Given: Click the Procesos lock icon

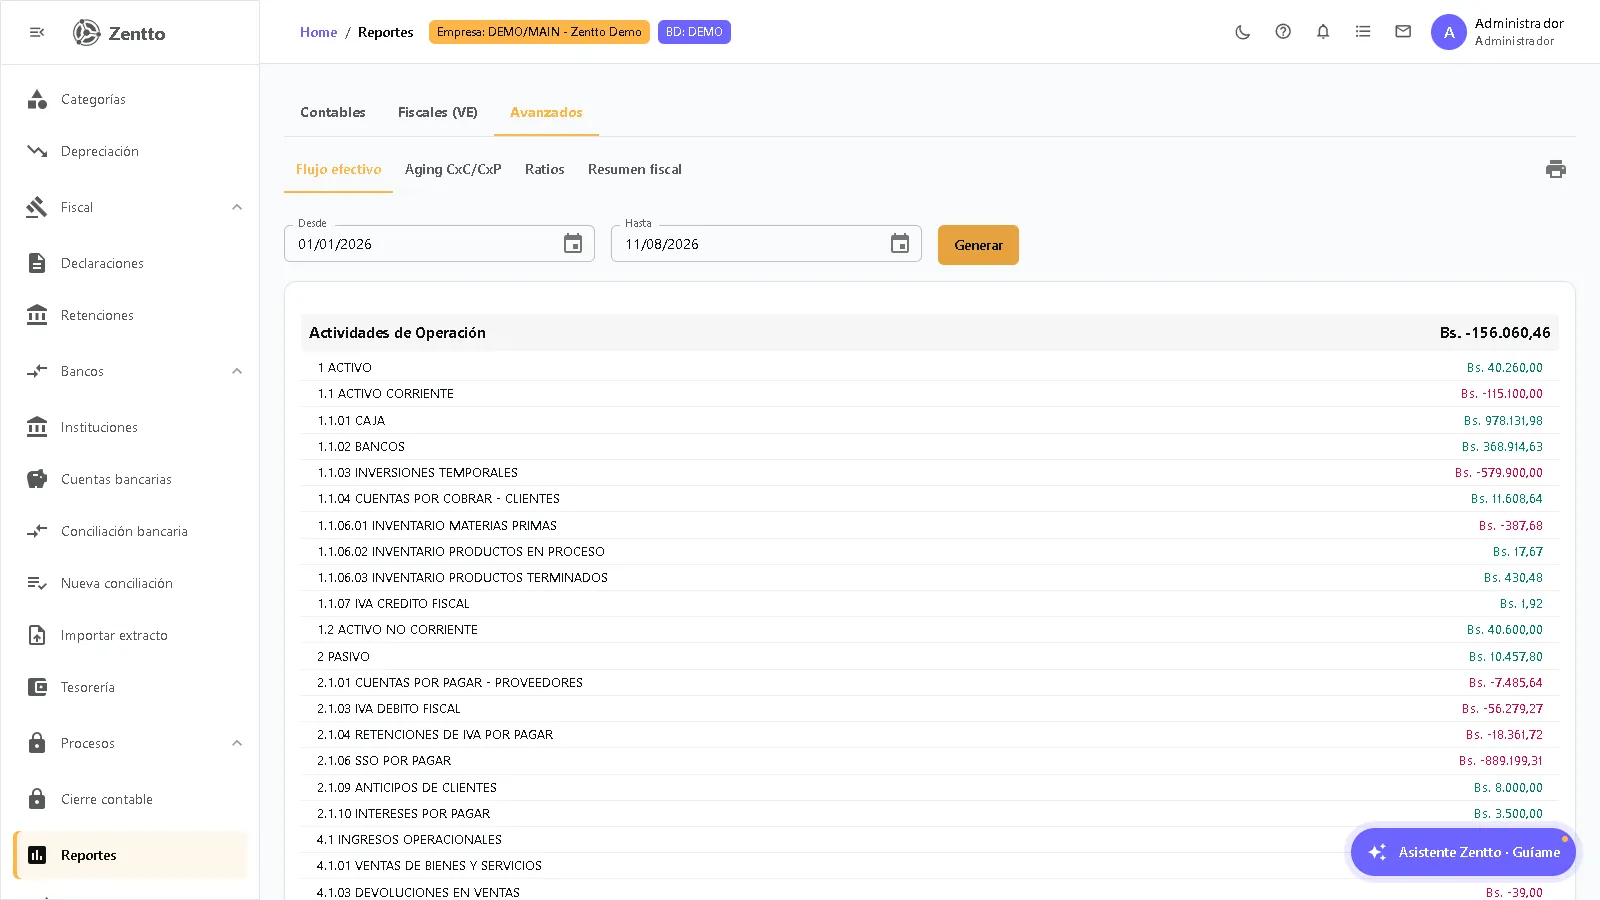Looking at the screenshot, I should point(37,743).
